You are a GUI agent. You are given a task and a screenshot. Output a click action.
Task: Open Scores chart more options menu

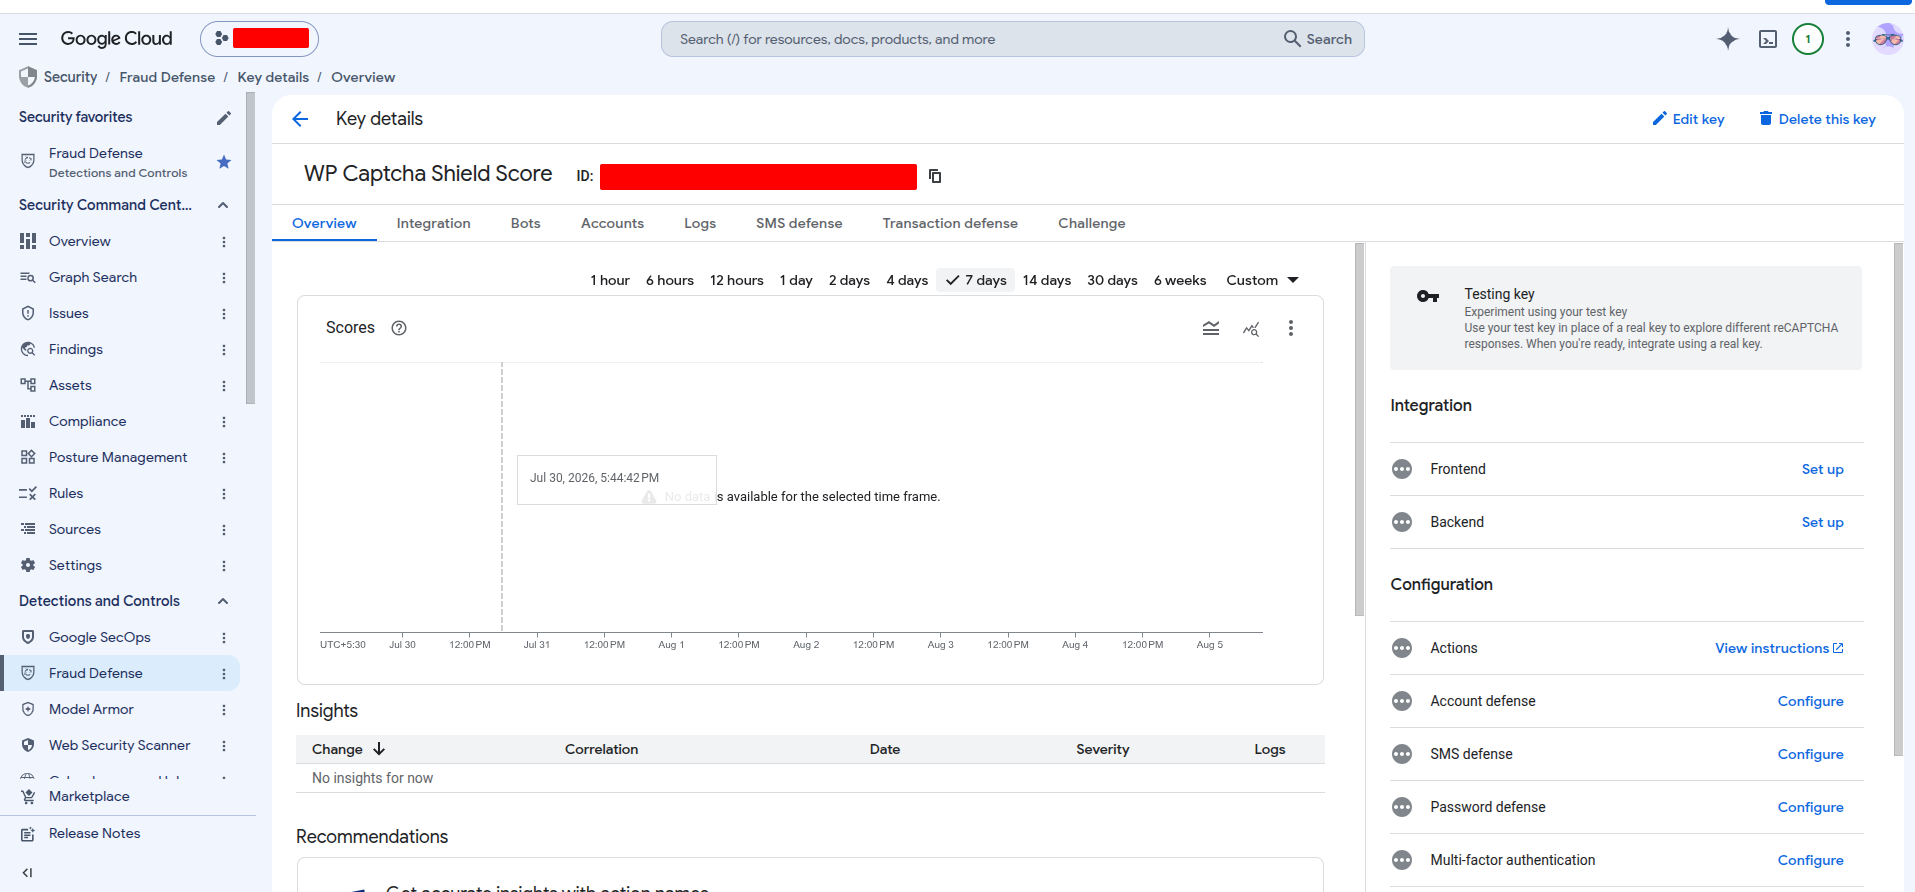coord(1291,328)
